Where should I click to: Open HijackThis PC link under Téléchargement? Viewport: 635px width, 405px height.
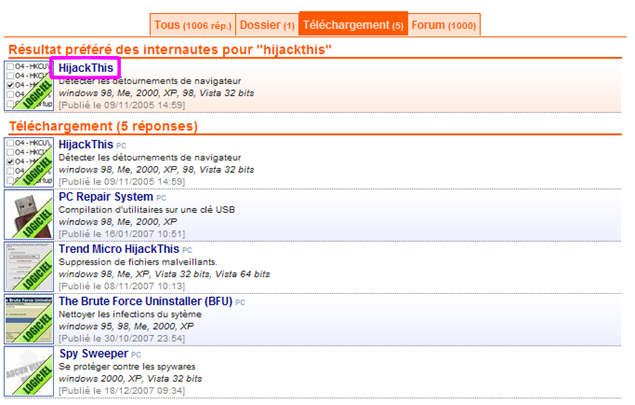tap(86, 145)
